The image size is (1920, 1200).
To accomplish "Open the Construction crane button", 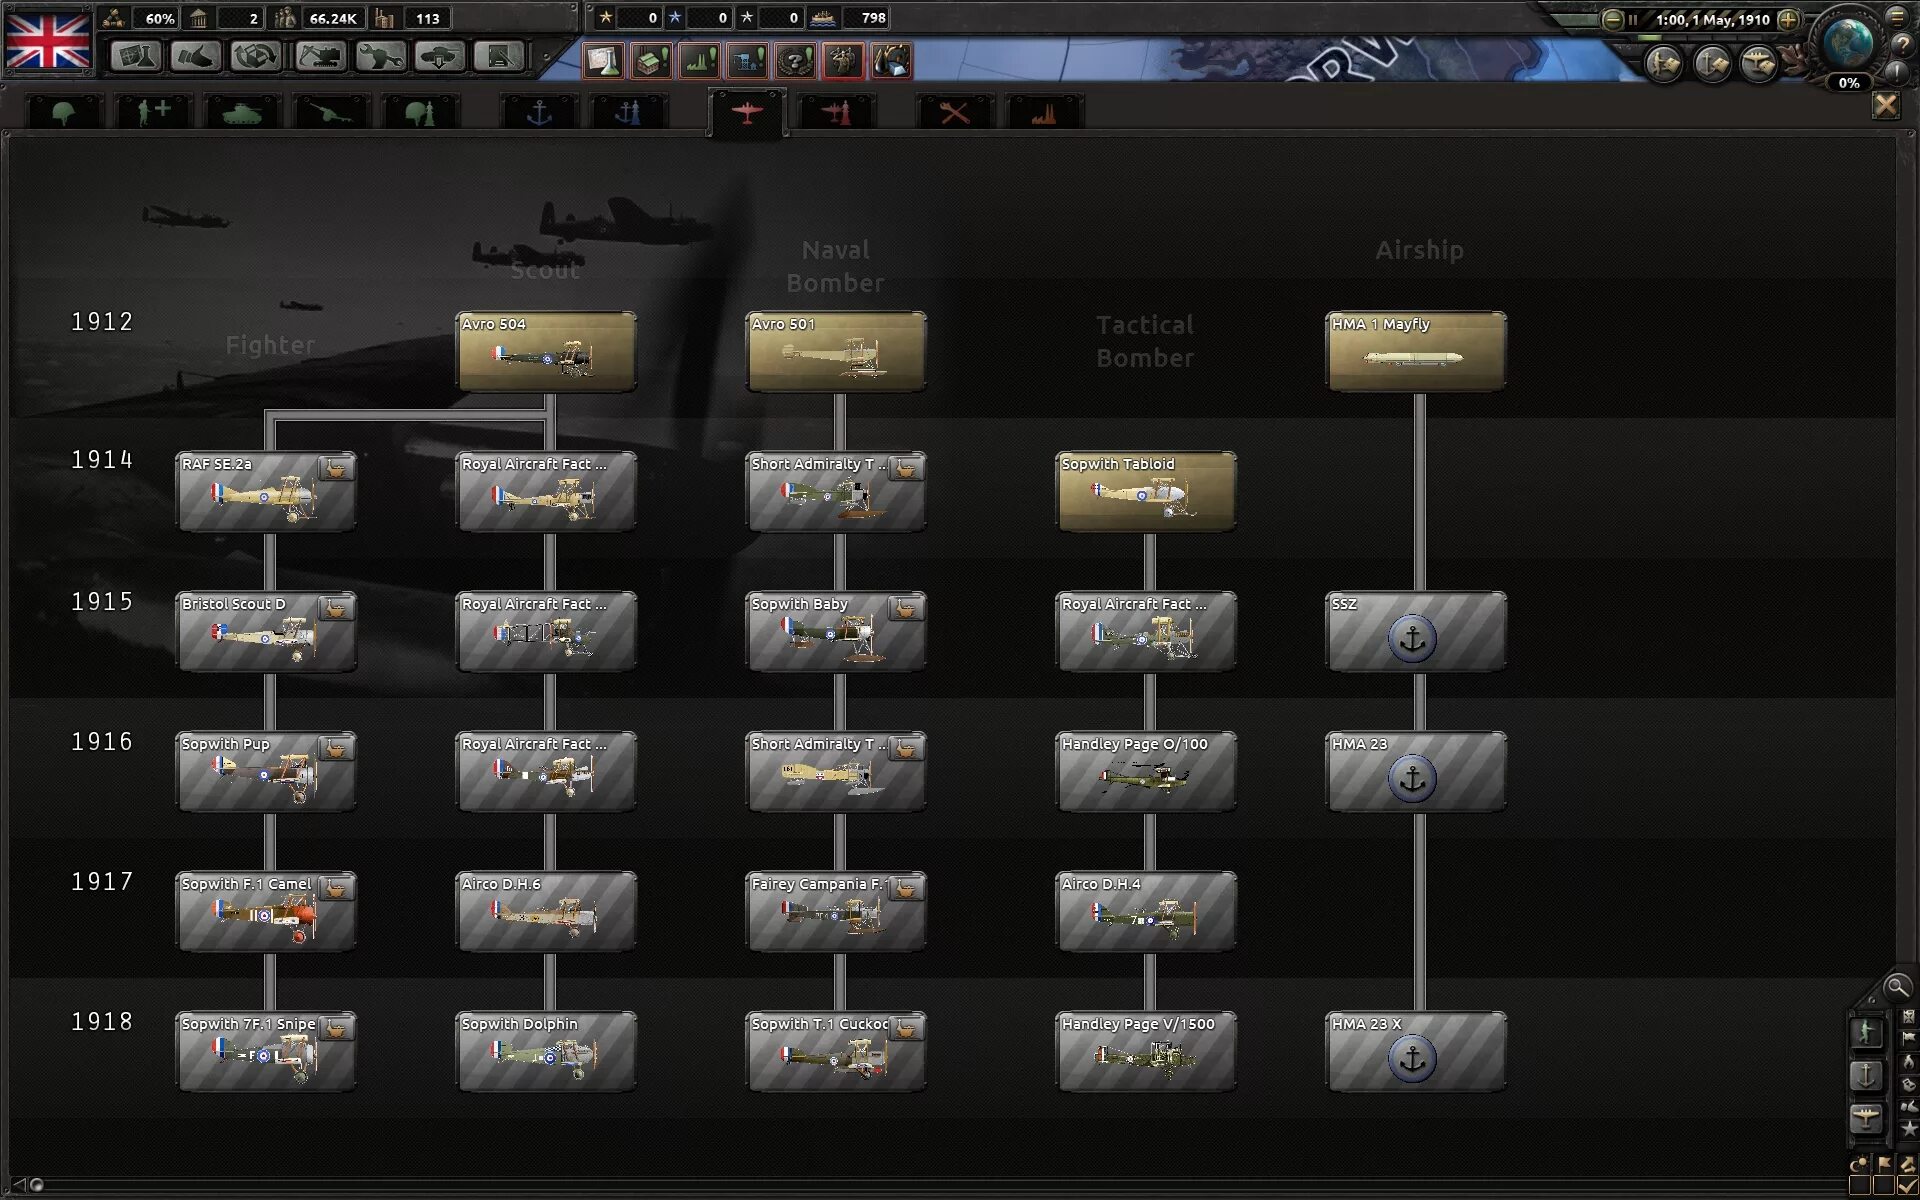I will (x=319, y=57).
